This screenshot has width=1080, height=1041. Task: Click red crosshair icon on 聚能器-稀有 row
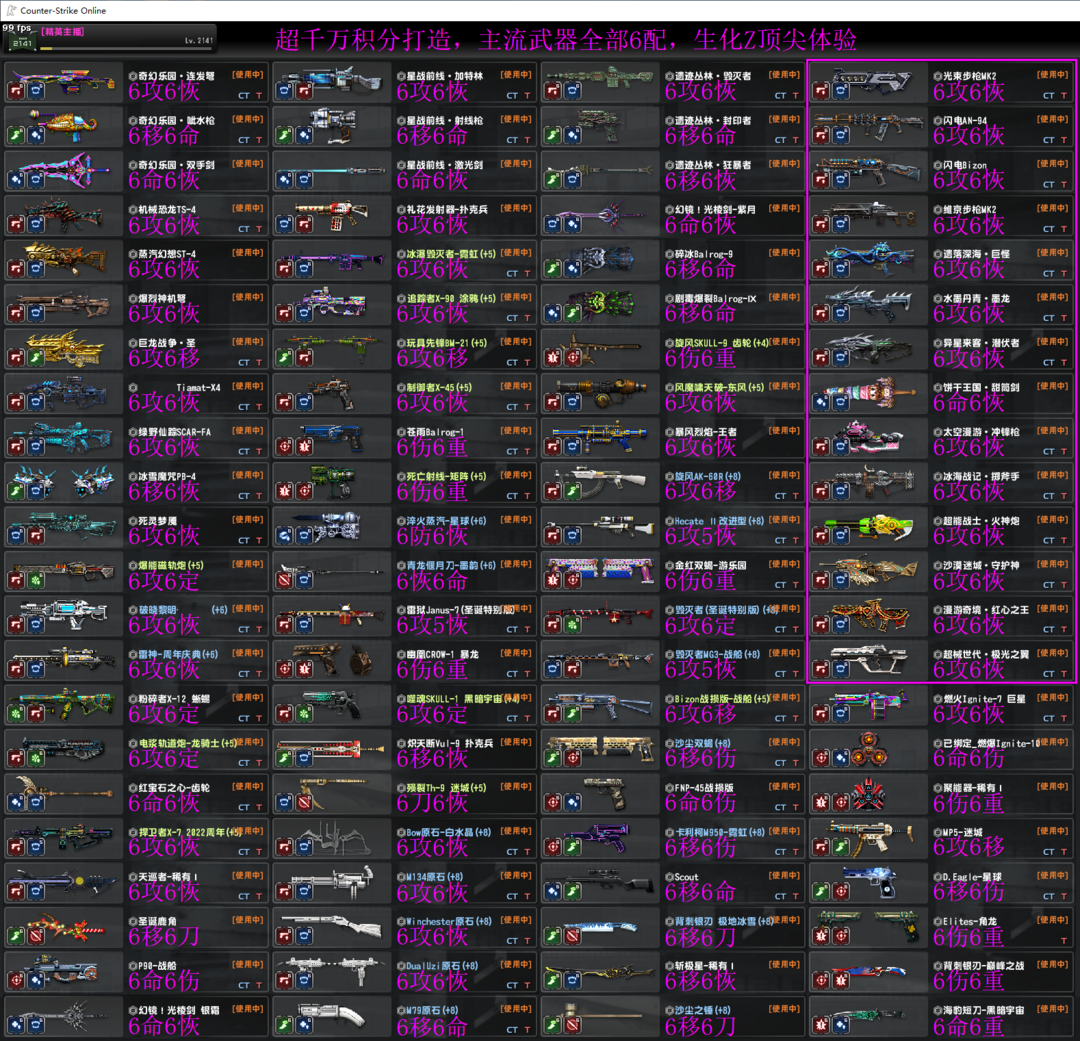point(840,803)
